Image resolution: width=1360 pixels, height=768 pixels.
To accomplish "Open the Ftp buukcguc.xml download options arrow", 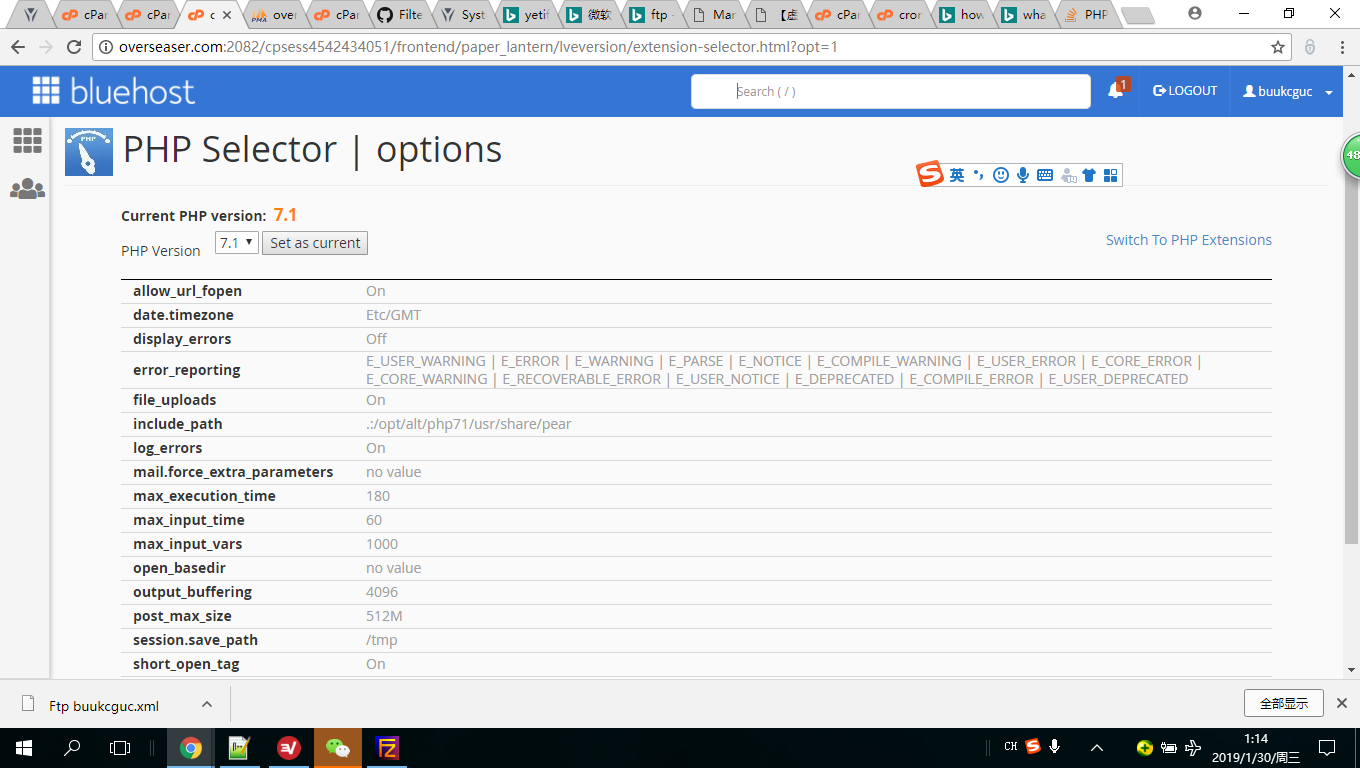I will tap(207, 704).
